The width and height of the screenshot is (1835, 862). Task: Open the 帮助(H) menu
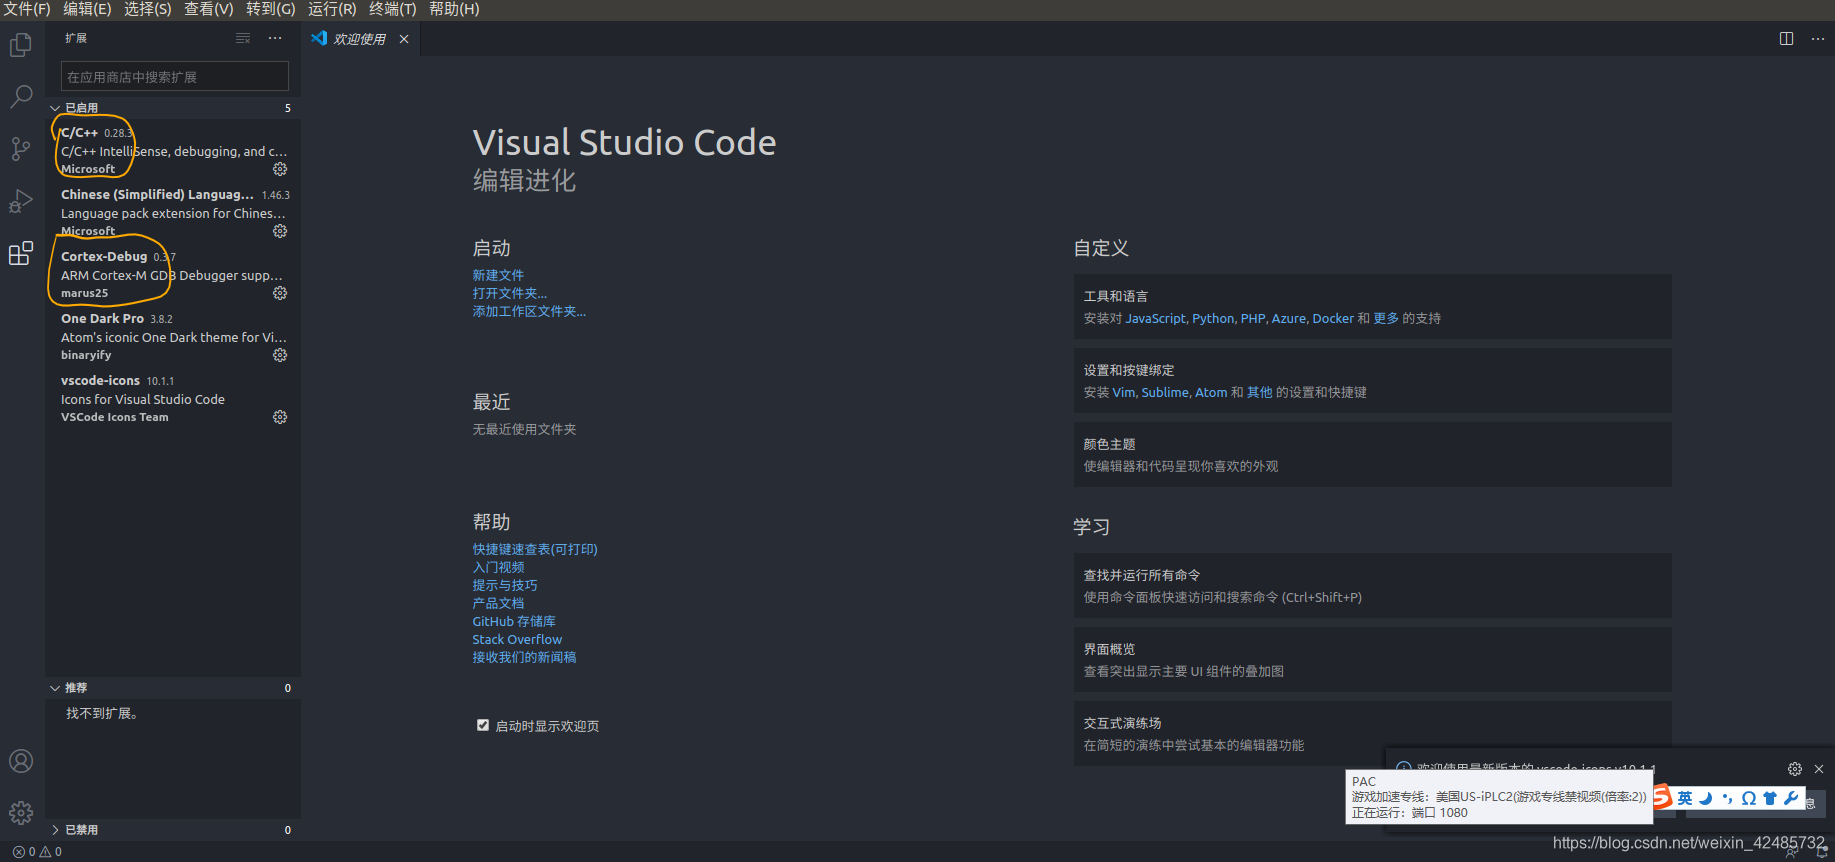[x=454, y=9]
